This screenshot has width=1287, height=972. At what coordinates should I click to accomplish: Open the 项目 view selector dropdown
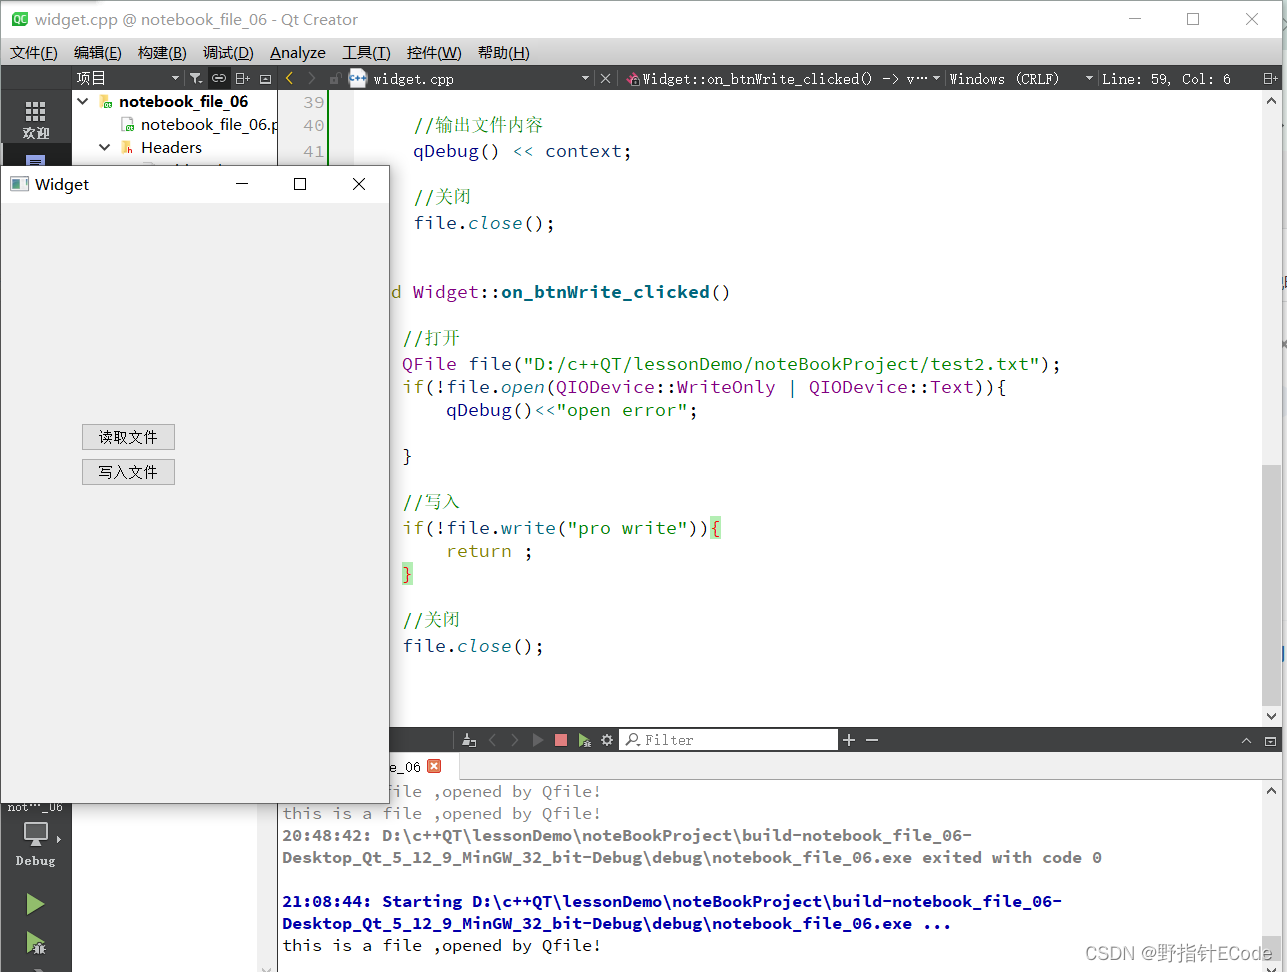click(128, 78)
